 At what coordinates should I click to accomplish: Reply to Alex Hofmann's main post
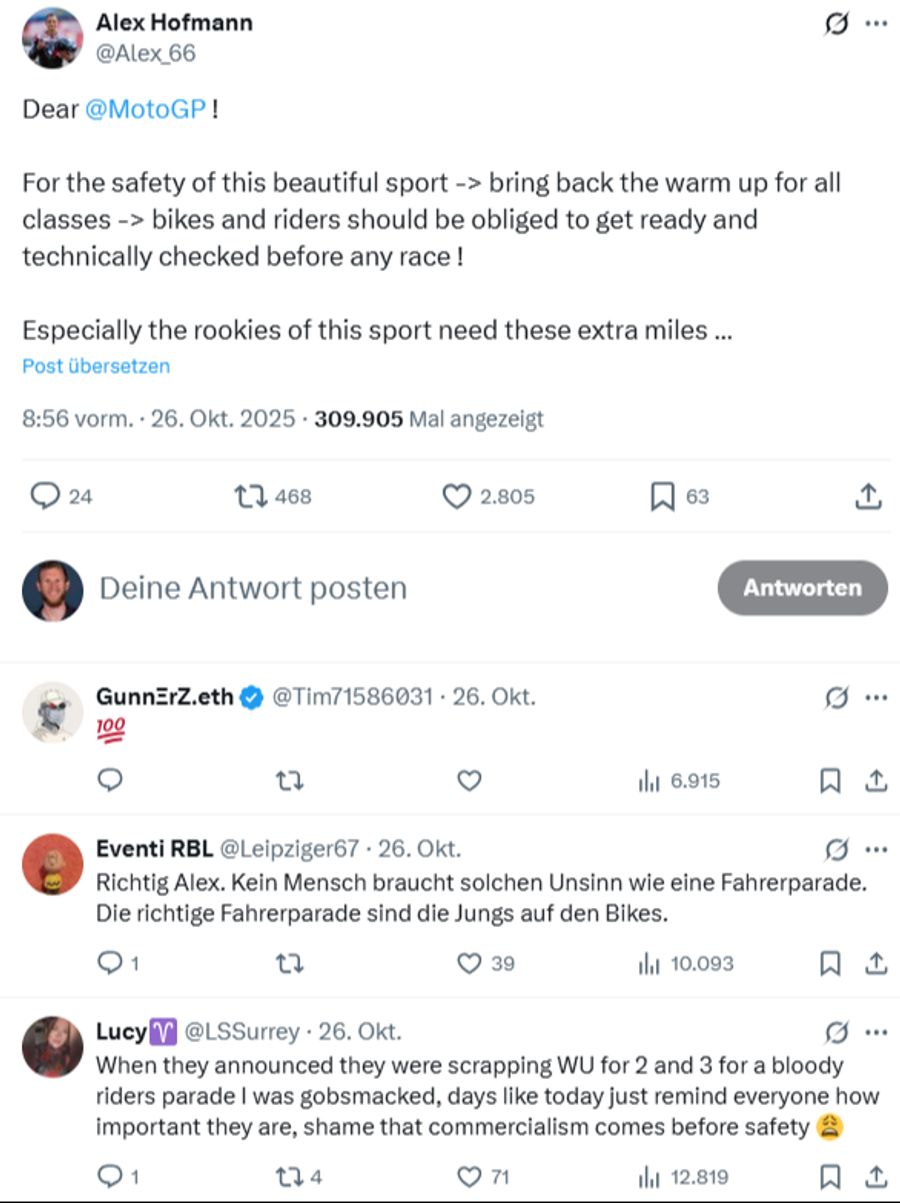point(46,496)
